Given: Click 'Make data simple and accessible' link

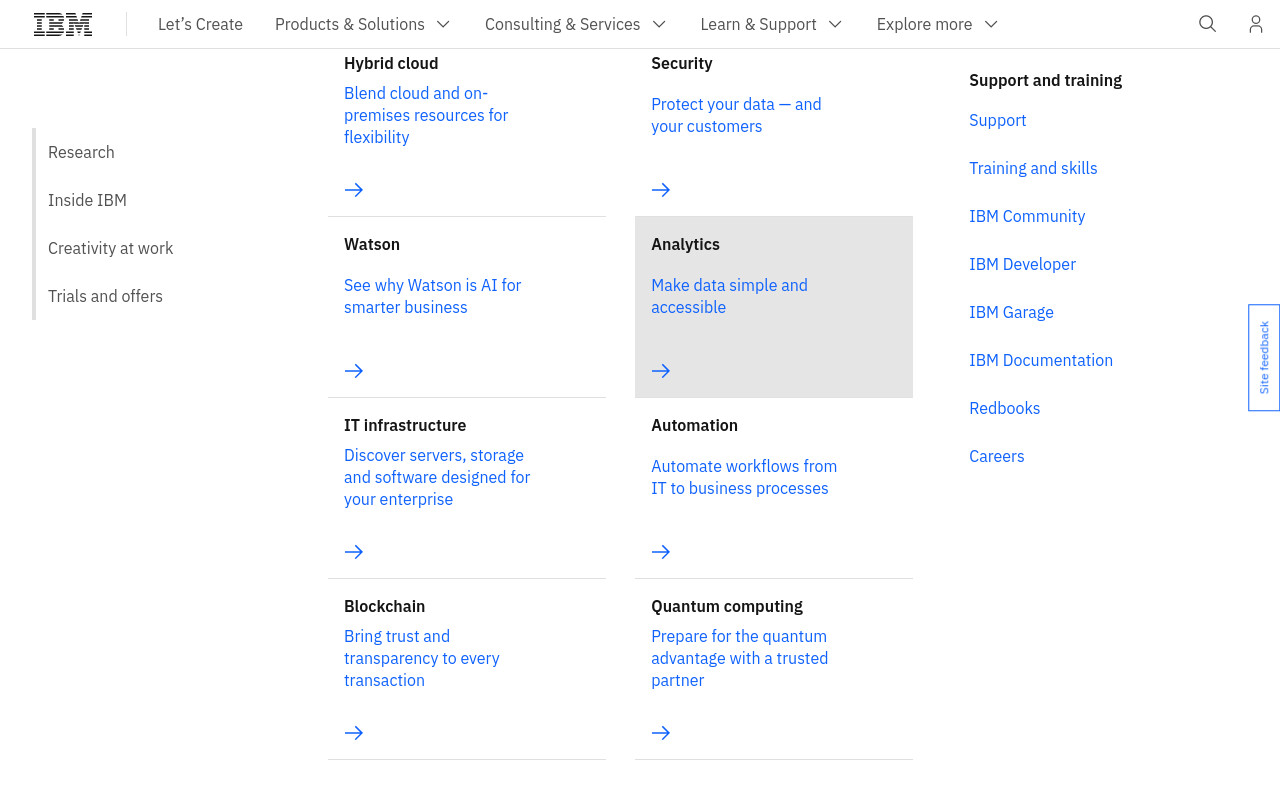Looking at the screenshot, I should coord(729,296).
